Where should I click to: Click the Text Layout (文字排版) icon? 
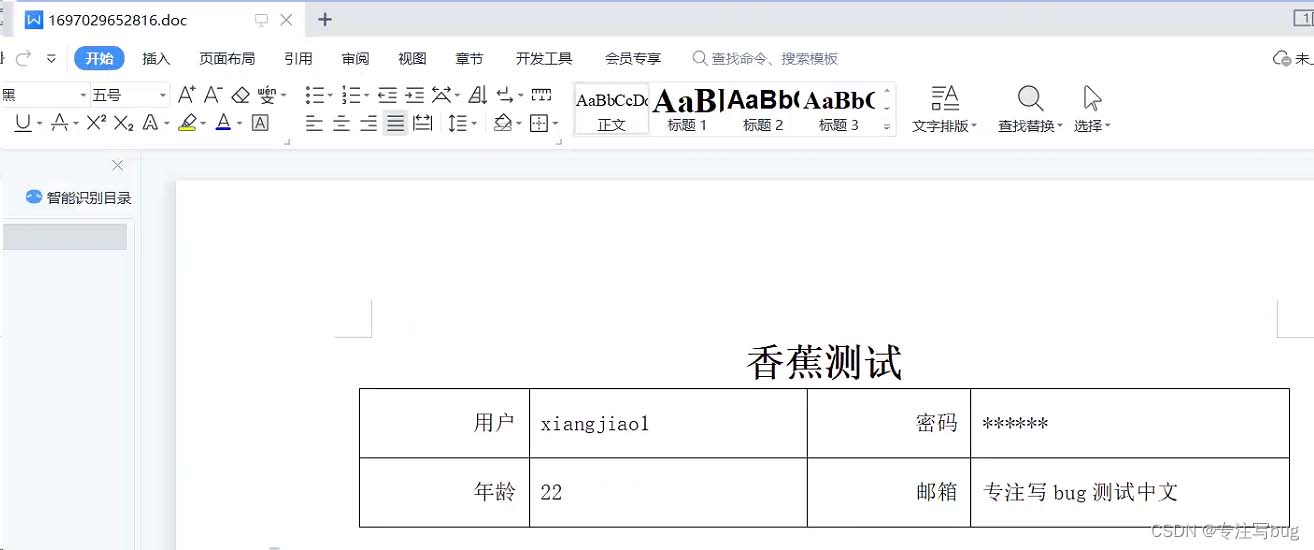click(945, 98)
